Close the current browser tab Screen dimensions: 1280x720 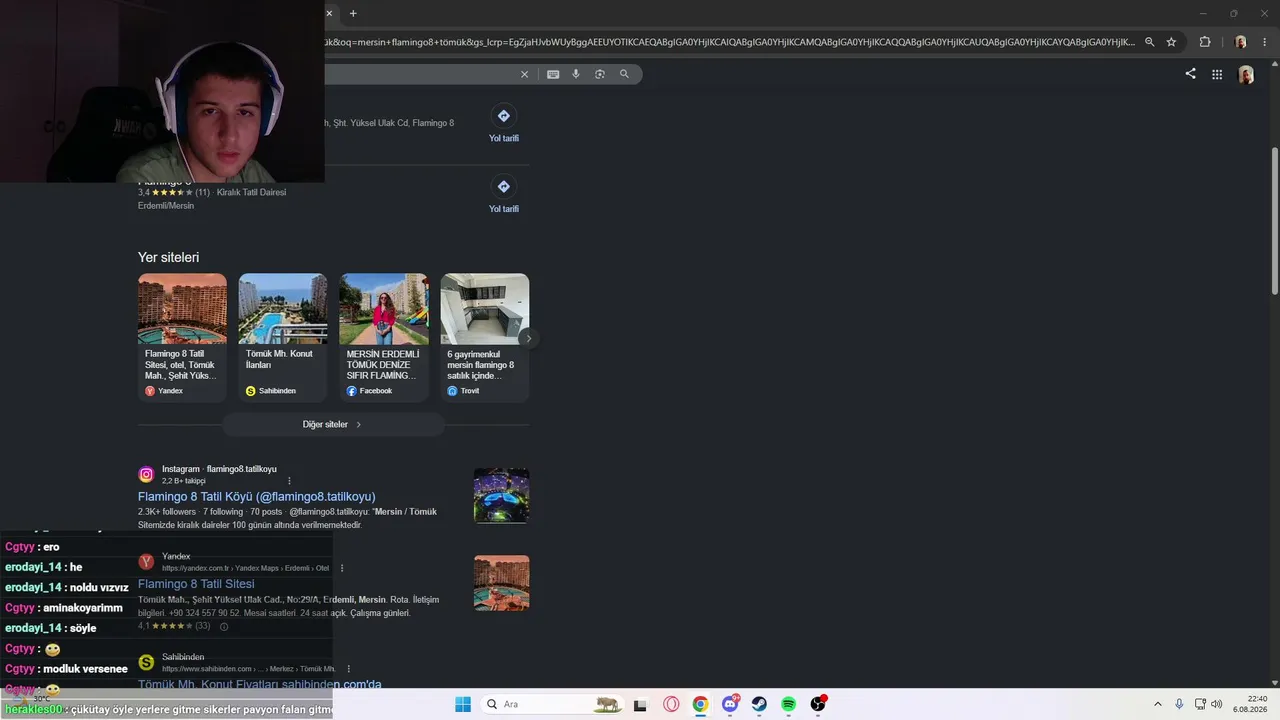click(x=329, y=13)
